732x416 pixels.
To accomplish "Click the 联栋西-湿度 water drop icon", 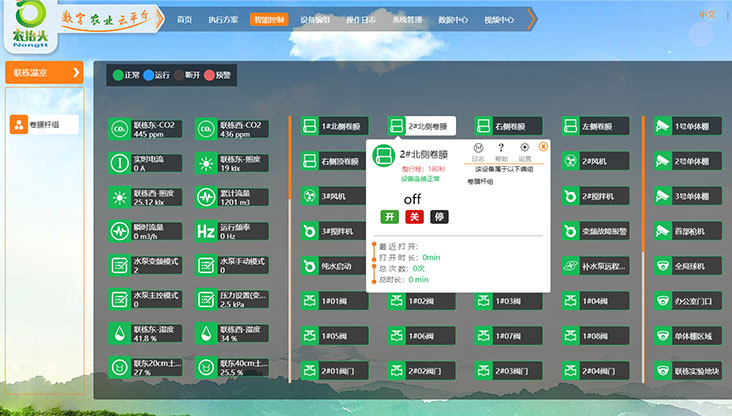I will 205,333.
